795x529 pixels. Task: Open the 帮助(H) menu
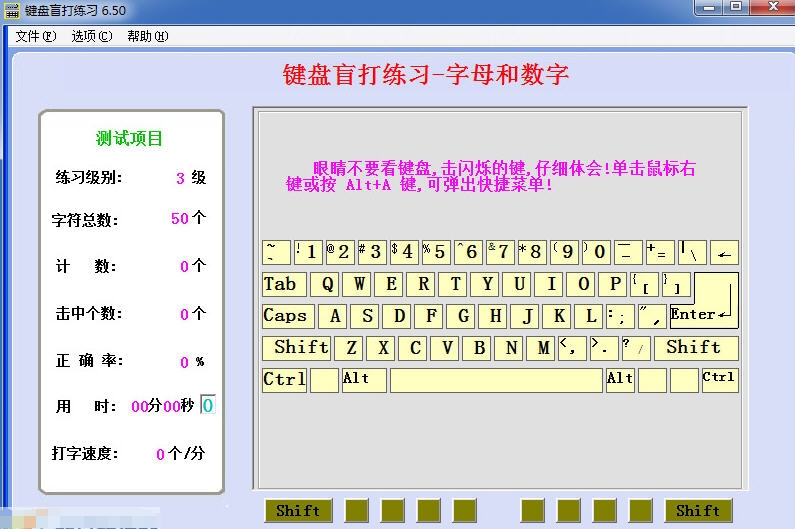[147, 36]
